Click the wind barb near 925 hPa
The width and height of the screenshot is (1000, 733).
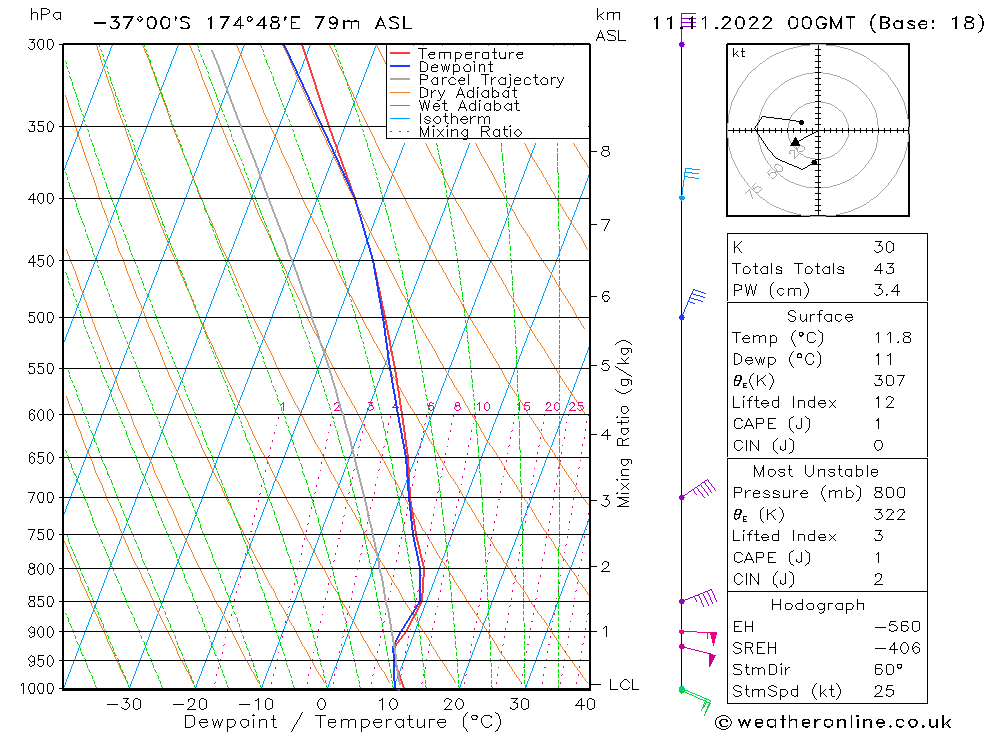(698, 655)
